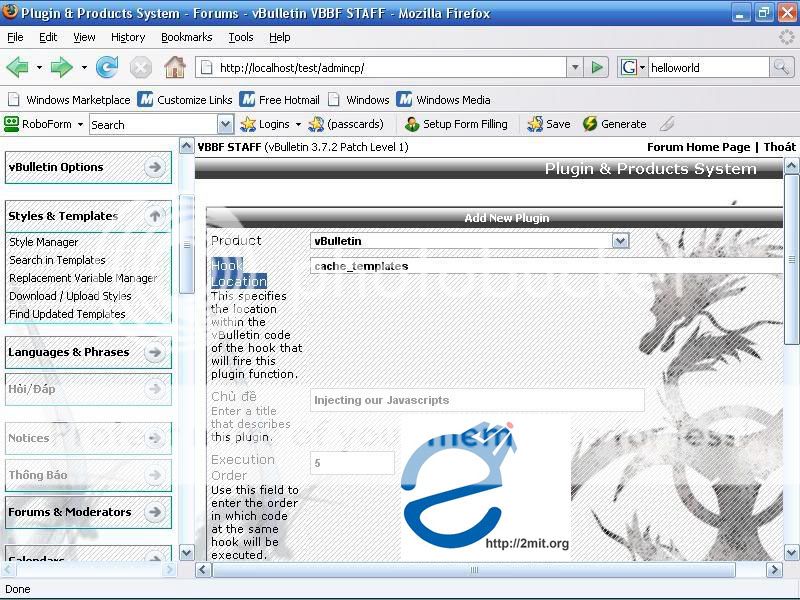The height and width of the screenshot is (600, 800).
Task: Click the green Go button beside URL
Action: click(597, 67)
